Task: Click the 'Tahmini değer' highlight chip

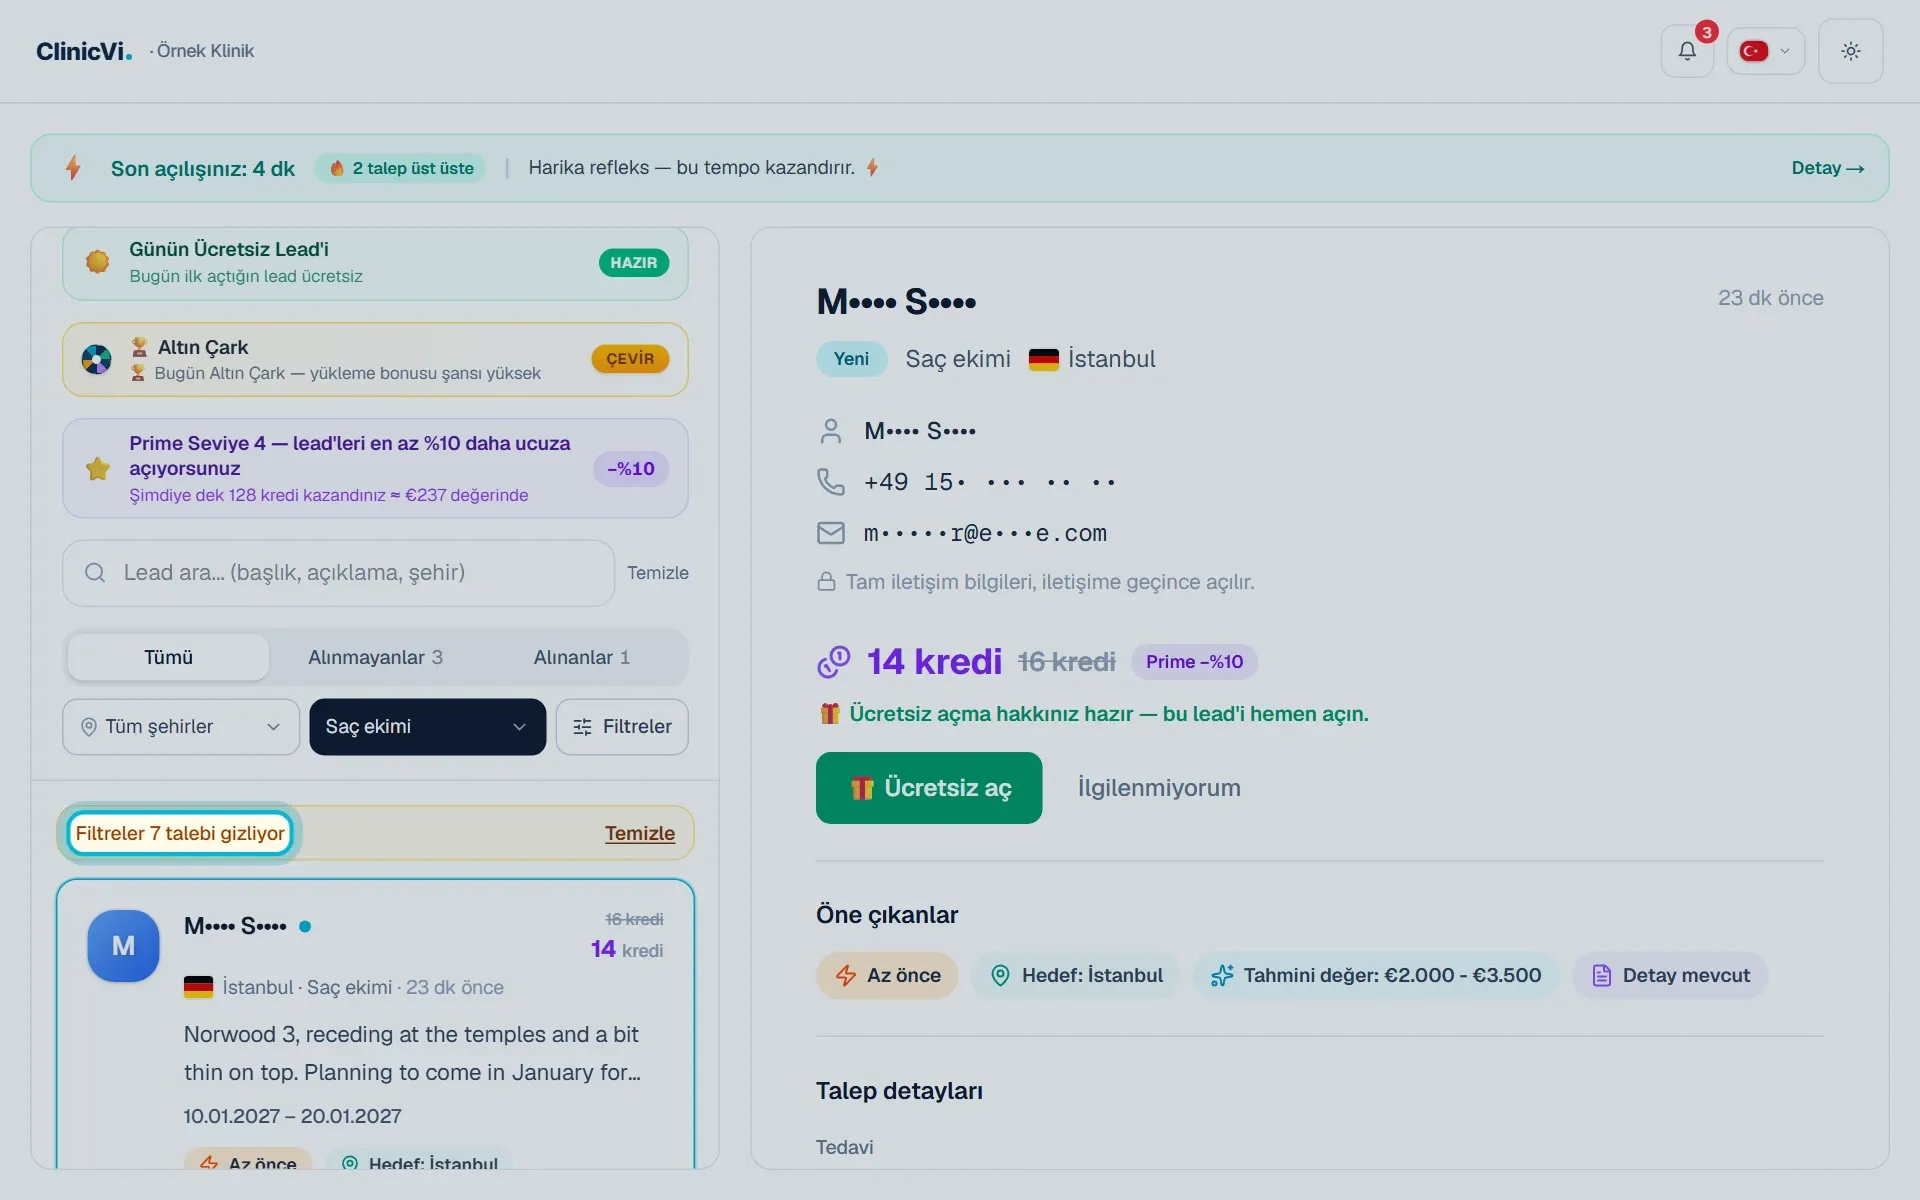Action: coord(1376,975)
